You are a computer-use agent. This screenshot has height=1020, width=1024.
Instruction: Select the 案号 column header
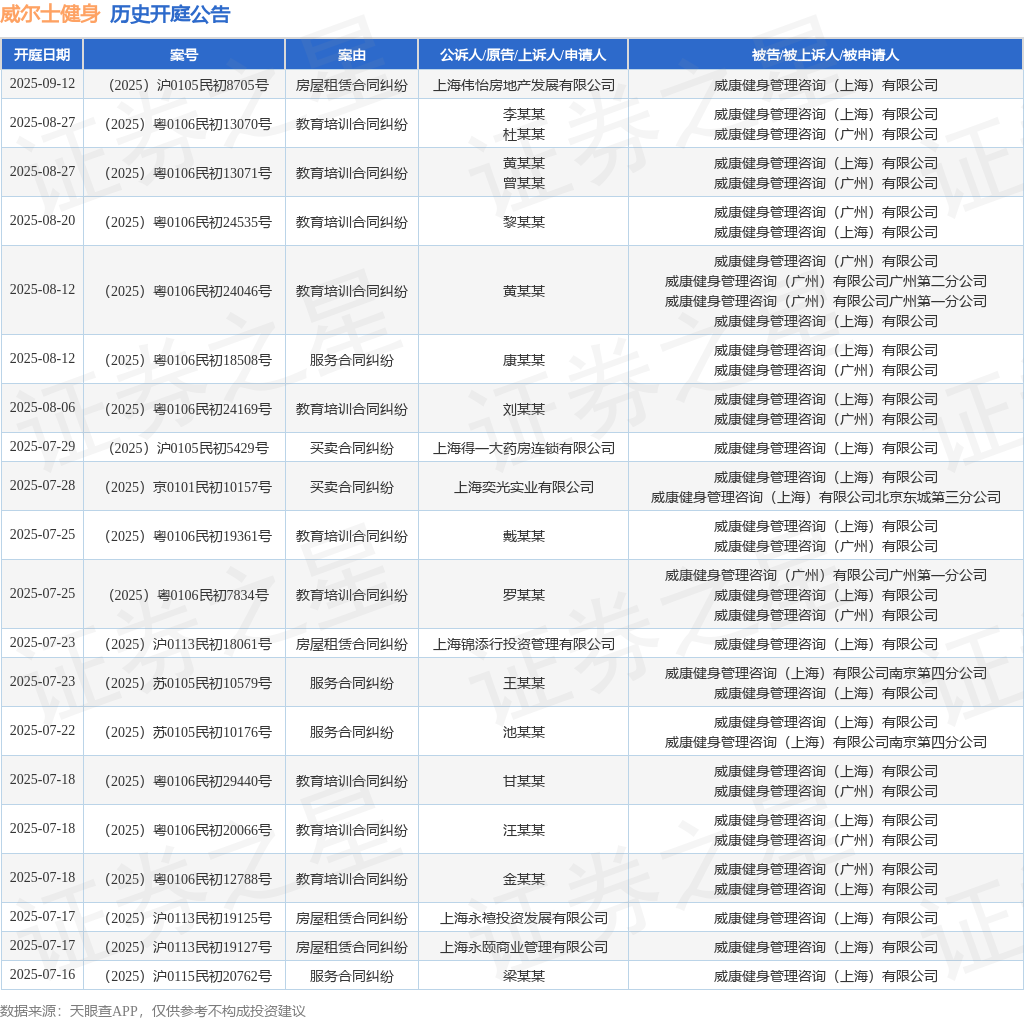pos(184,55)
